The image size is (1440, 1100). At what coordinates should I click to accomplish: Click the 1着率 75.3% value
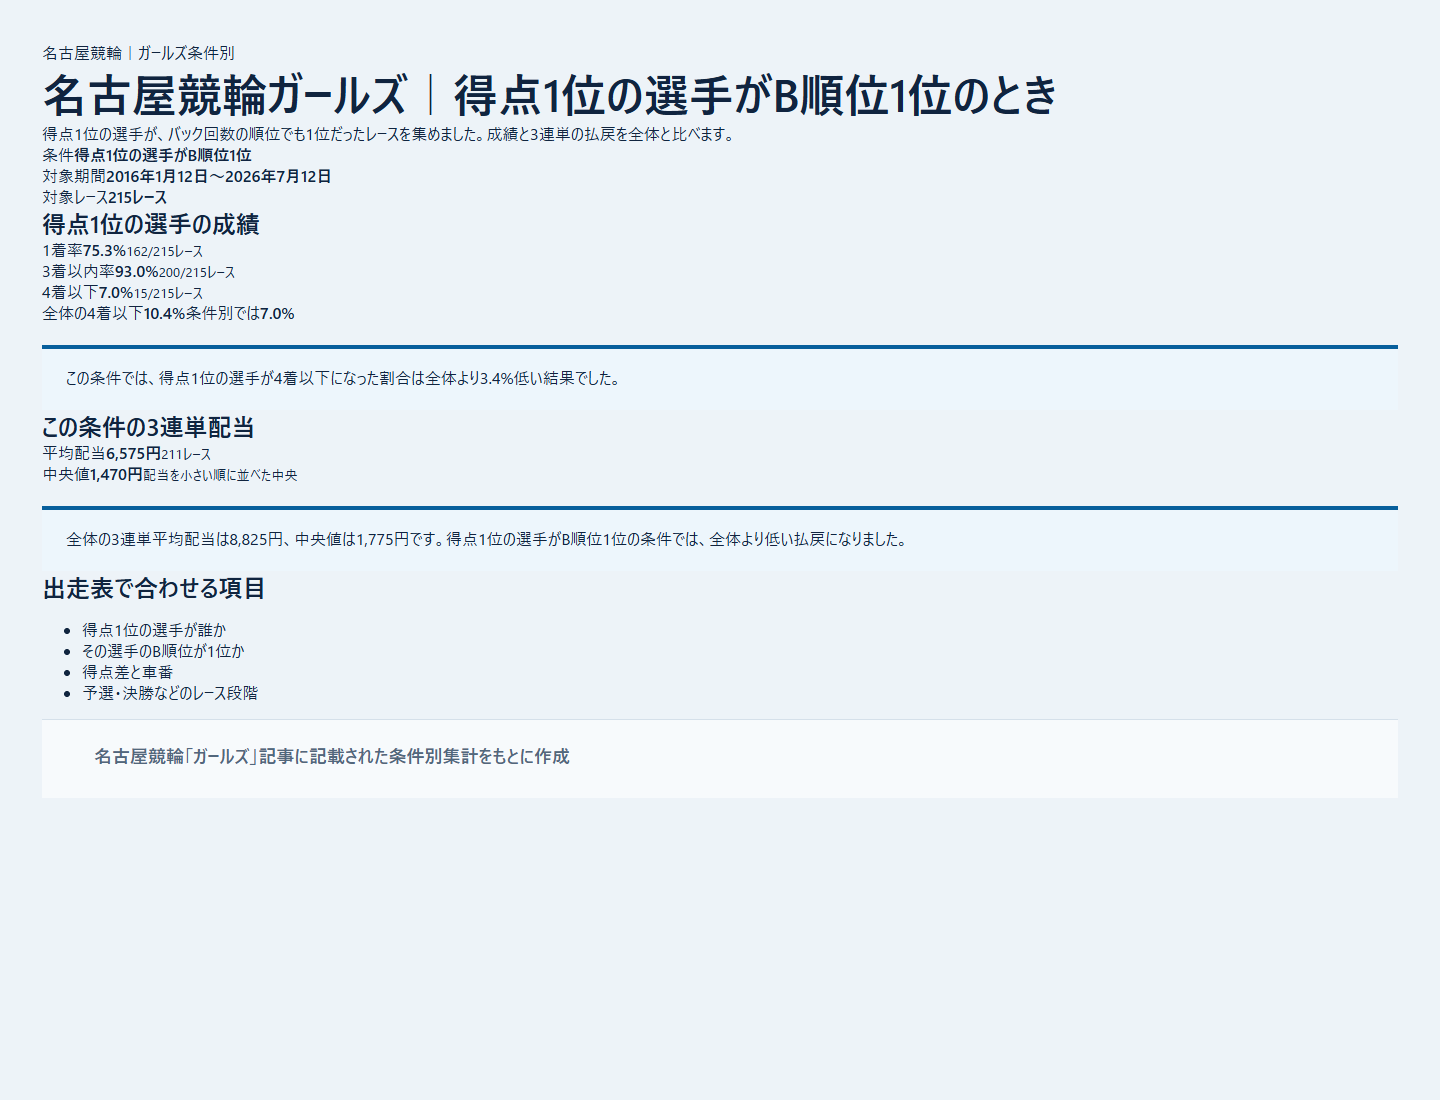(x=105, y=251)
